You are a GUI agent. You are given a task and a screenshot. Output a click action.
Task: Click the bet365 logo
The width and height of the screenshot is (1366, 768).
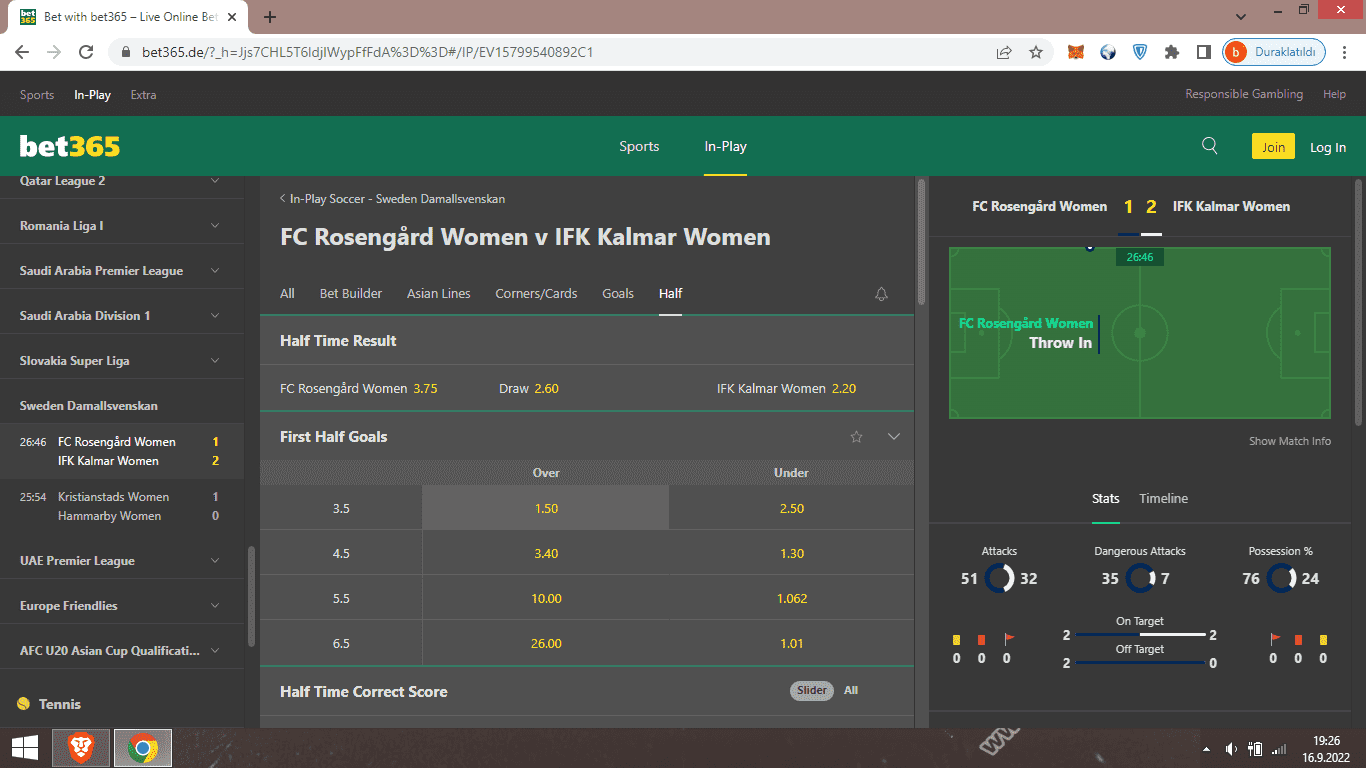point(70,147)
